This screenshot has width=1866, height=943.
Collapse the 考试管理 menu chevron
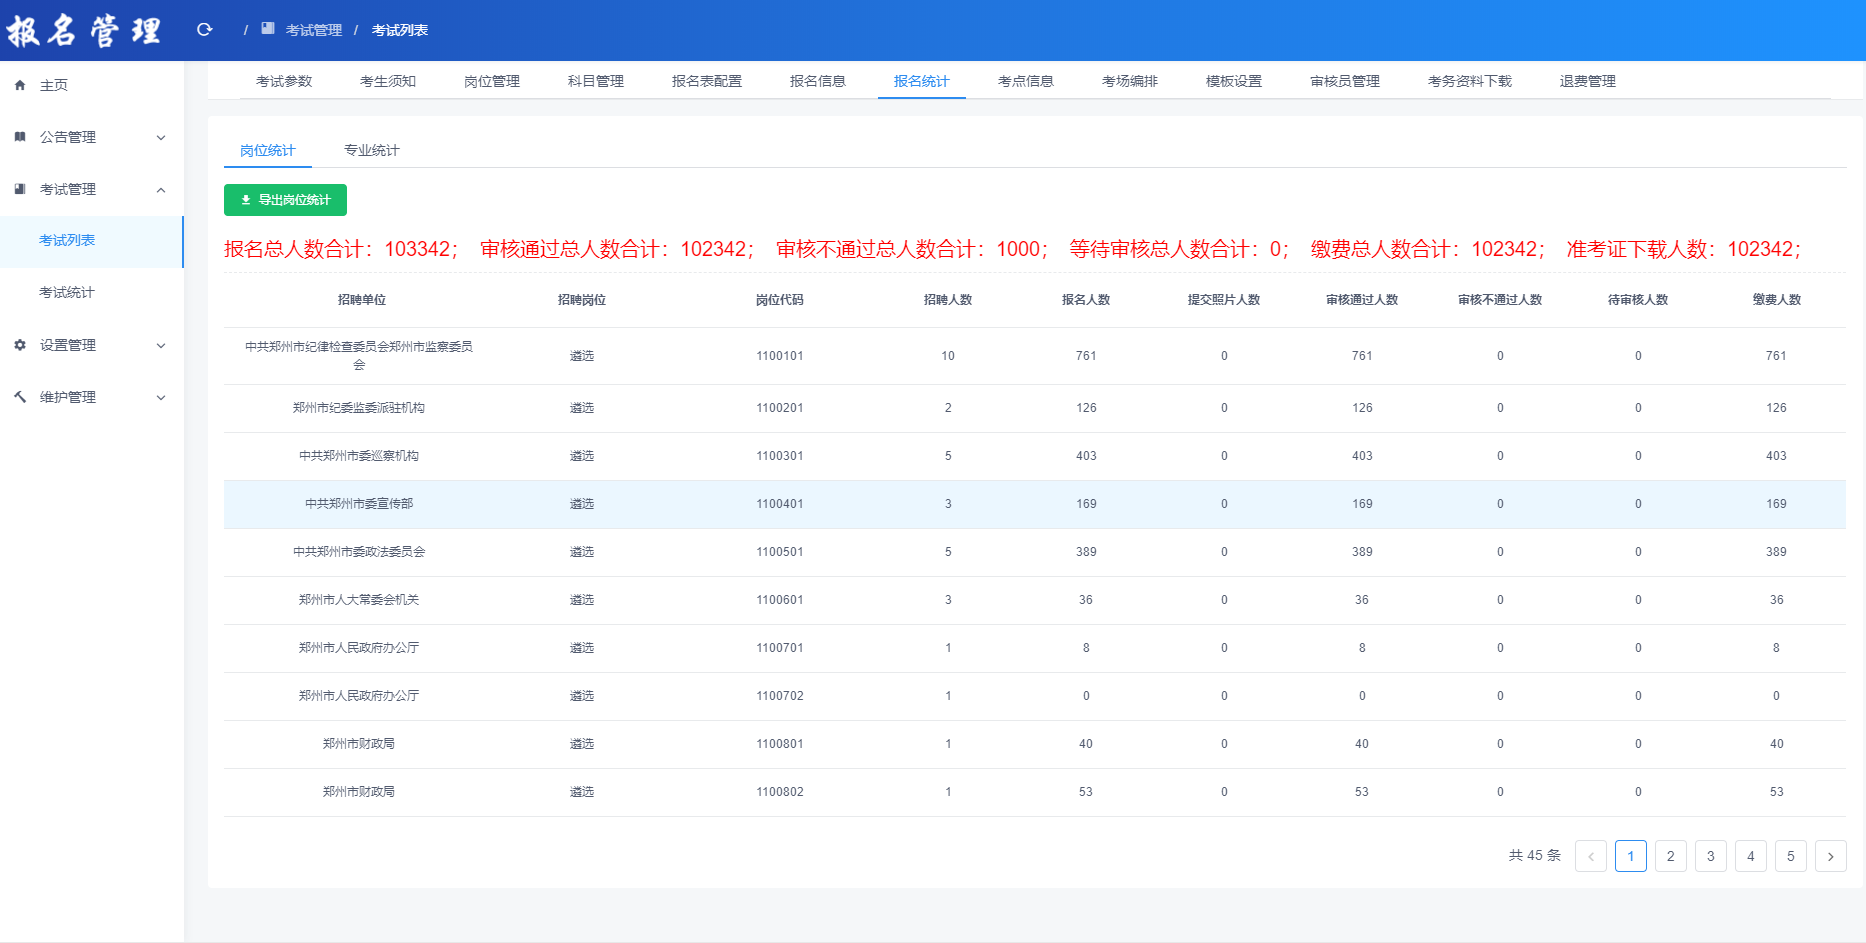[x=161, y=190]
